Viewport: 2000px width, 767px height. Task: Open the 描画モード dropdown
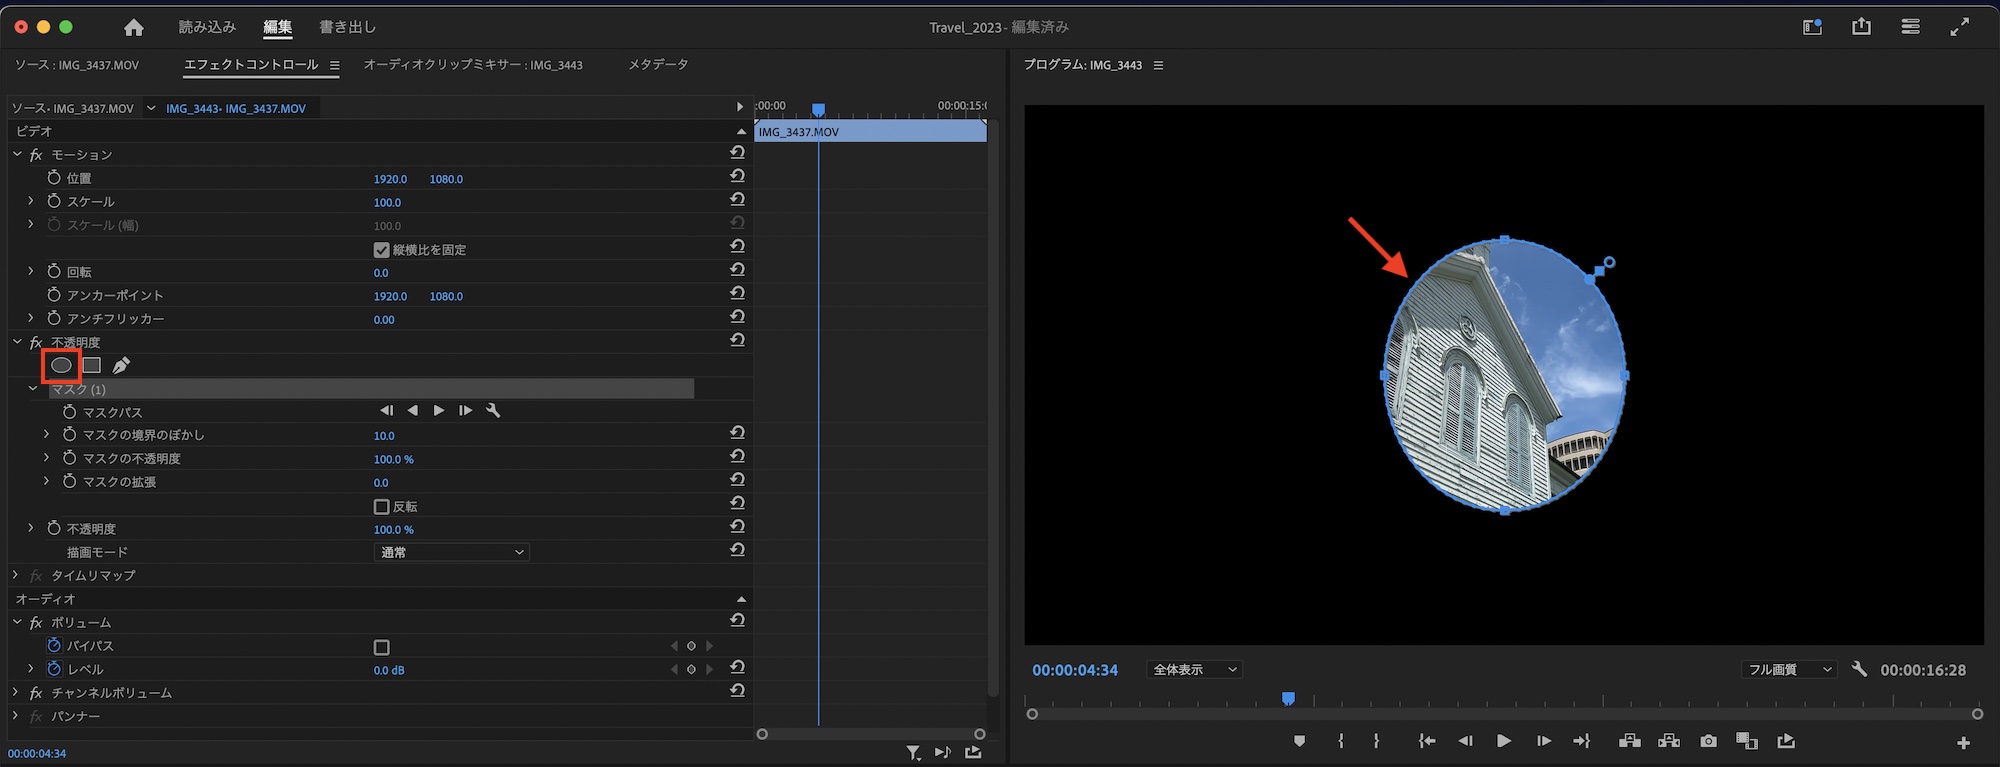click(x=452, y=552)
